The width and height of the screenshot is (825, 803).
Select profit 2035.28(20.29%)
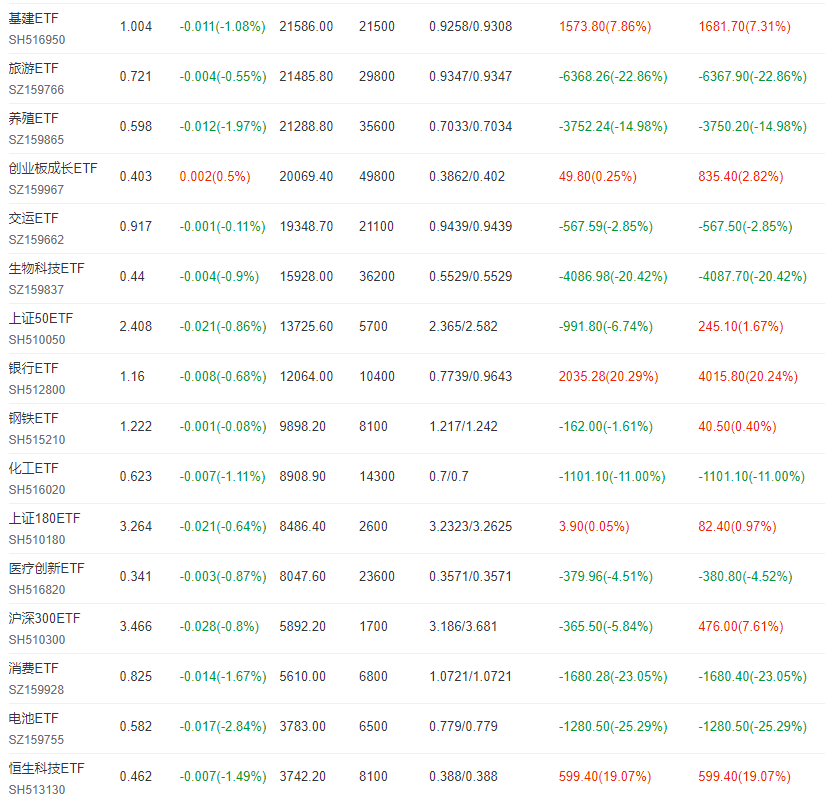click(609, 376)
